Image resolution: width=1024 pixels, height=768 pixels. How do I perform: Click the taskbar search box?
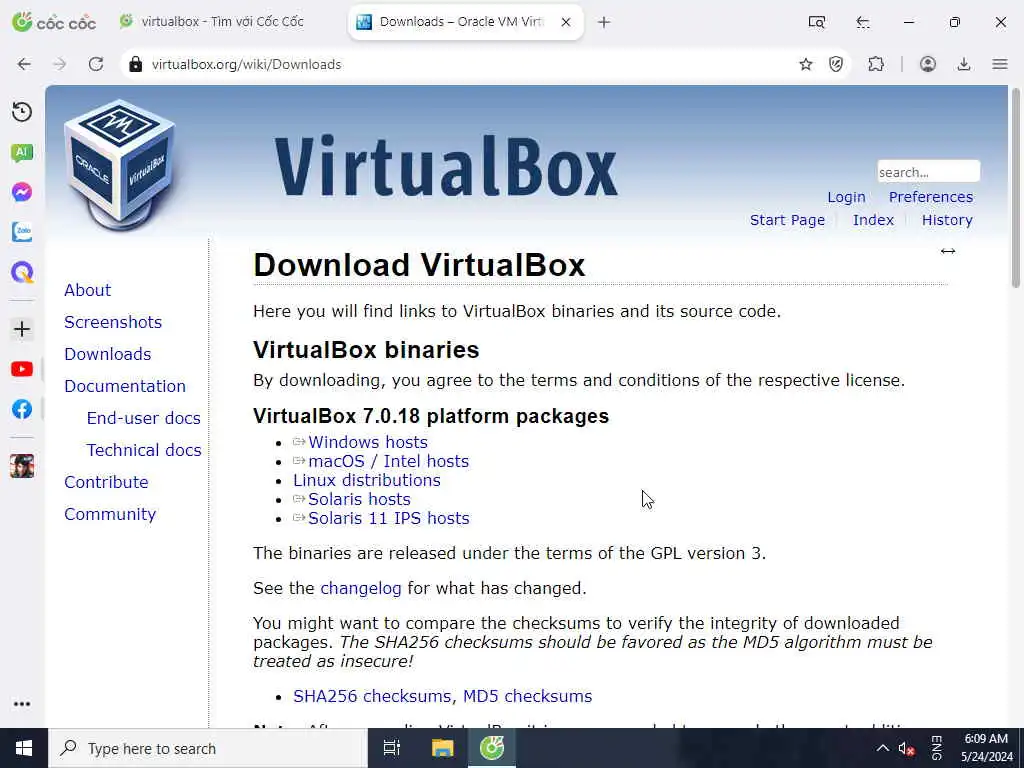pos(208,748)
